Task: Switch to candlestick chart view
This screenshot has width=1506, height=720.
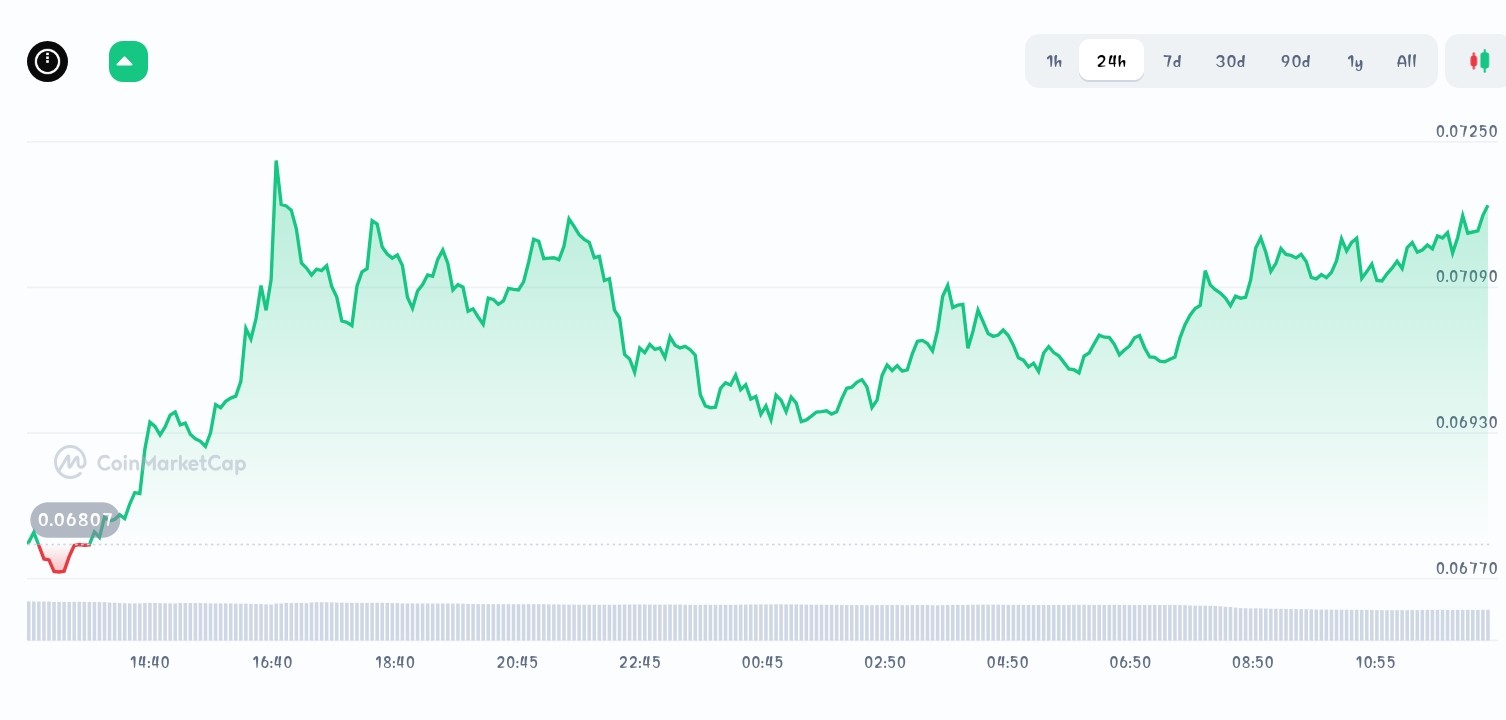Action: tap(1479, 61)
